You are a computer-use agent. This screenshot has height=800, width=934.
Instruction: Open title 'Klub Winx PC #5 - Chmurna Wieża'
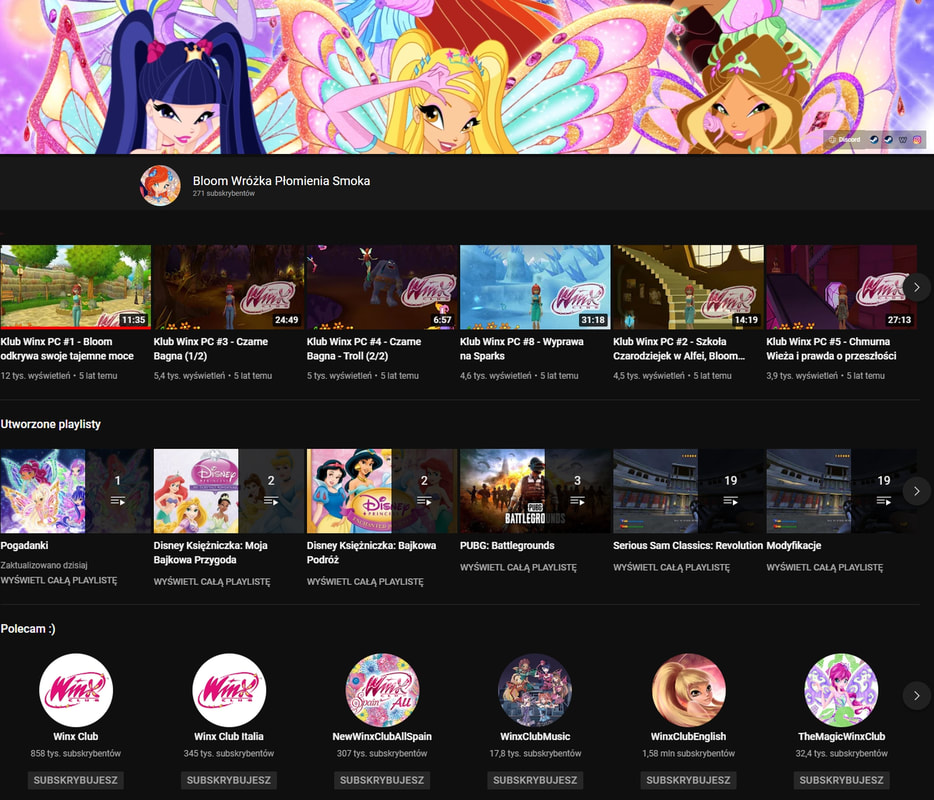(x=831, y=348)
